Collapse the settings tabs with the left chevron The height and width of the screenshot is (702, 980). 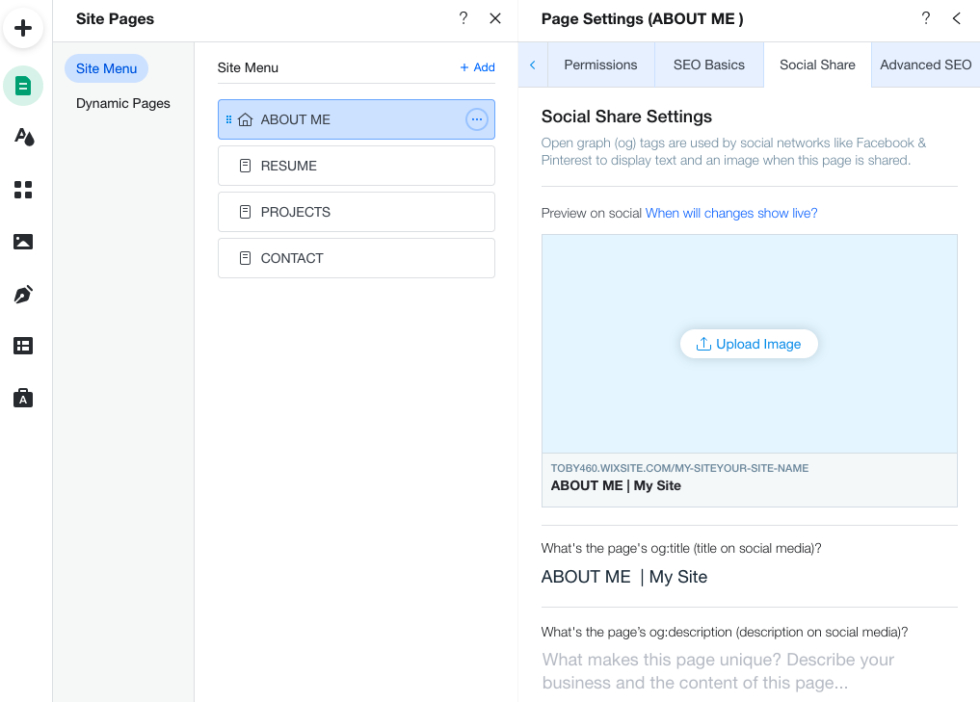pyautogui.click(x=532, y=64)
